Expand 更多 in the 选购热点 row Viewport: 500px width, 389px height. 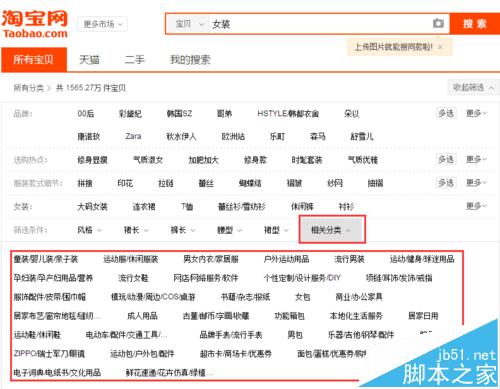(476, 159)
